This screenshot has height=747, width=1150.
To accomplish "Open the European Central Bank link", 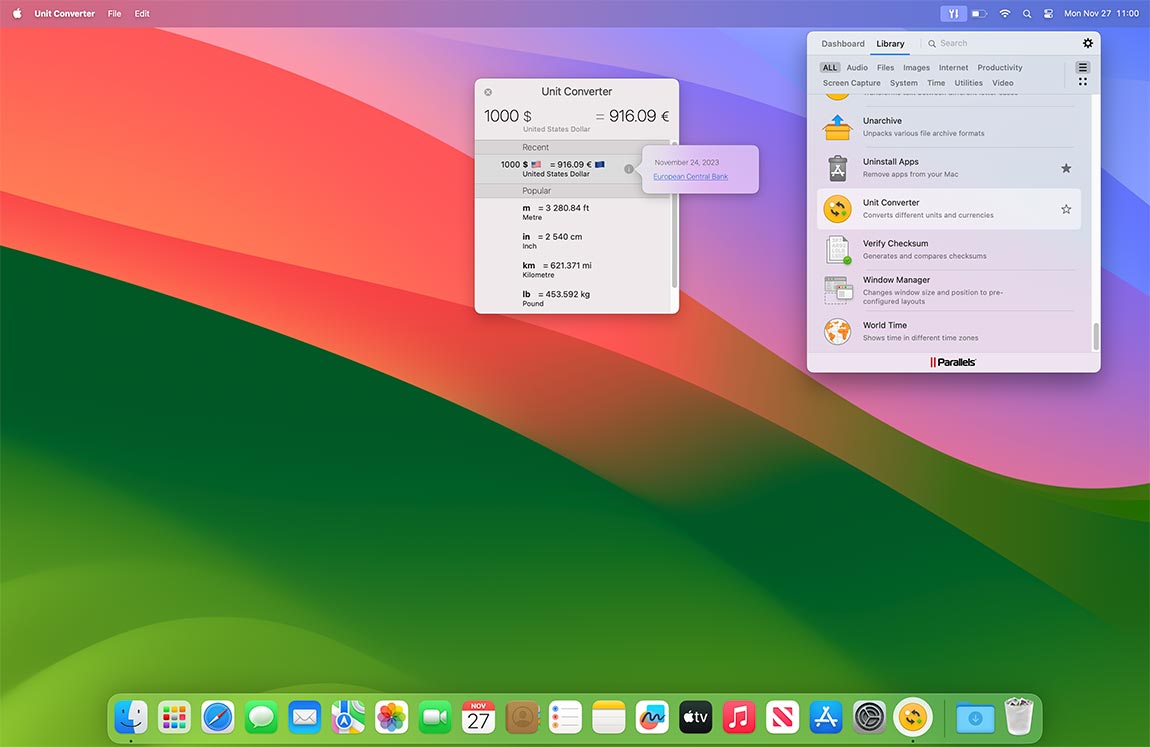I will point(690,177).
